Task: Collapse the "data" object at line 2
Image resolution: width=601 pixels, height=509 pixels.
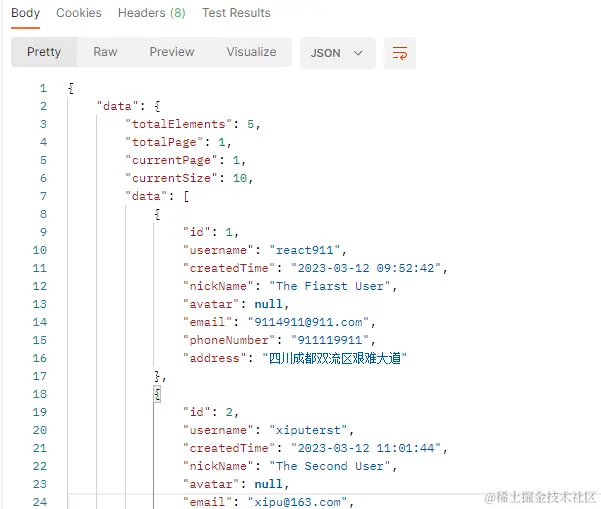Action: point(157,106)
